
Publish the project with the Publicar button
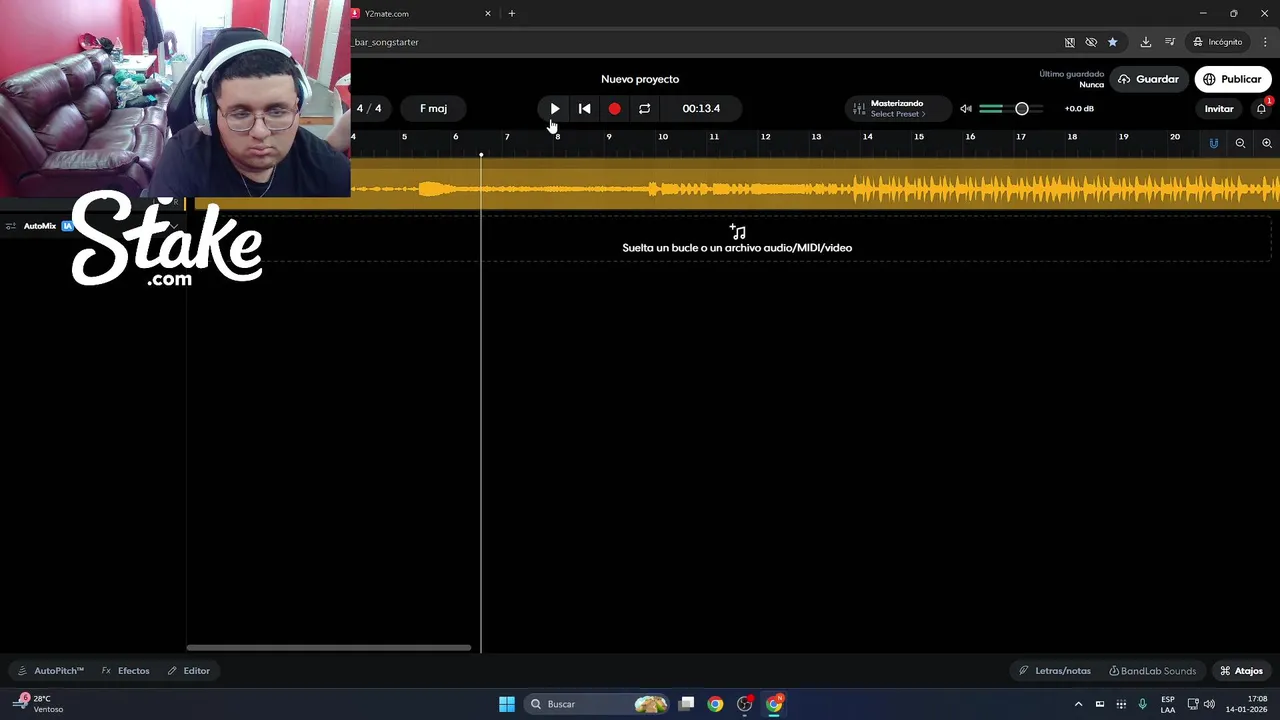[1232, 79]
